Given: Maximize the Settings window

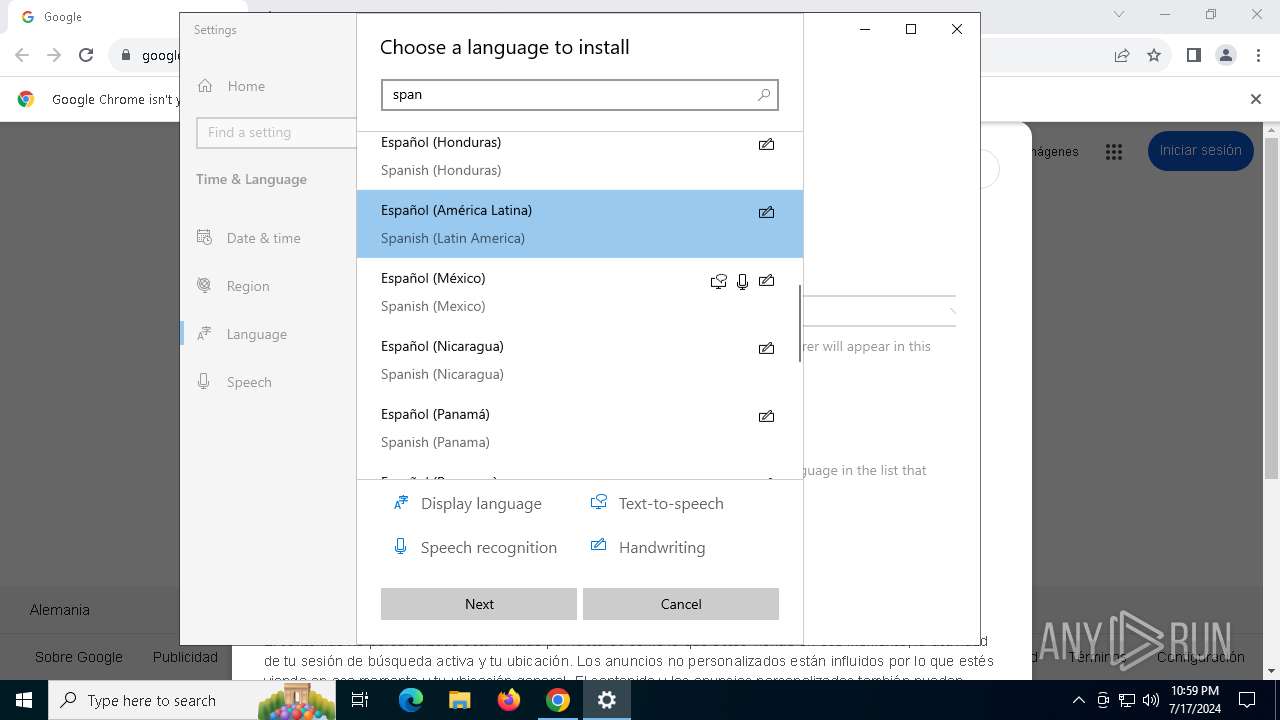Looking at the screenshot, I should pyautogui.click(x=911, y=29).
